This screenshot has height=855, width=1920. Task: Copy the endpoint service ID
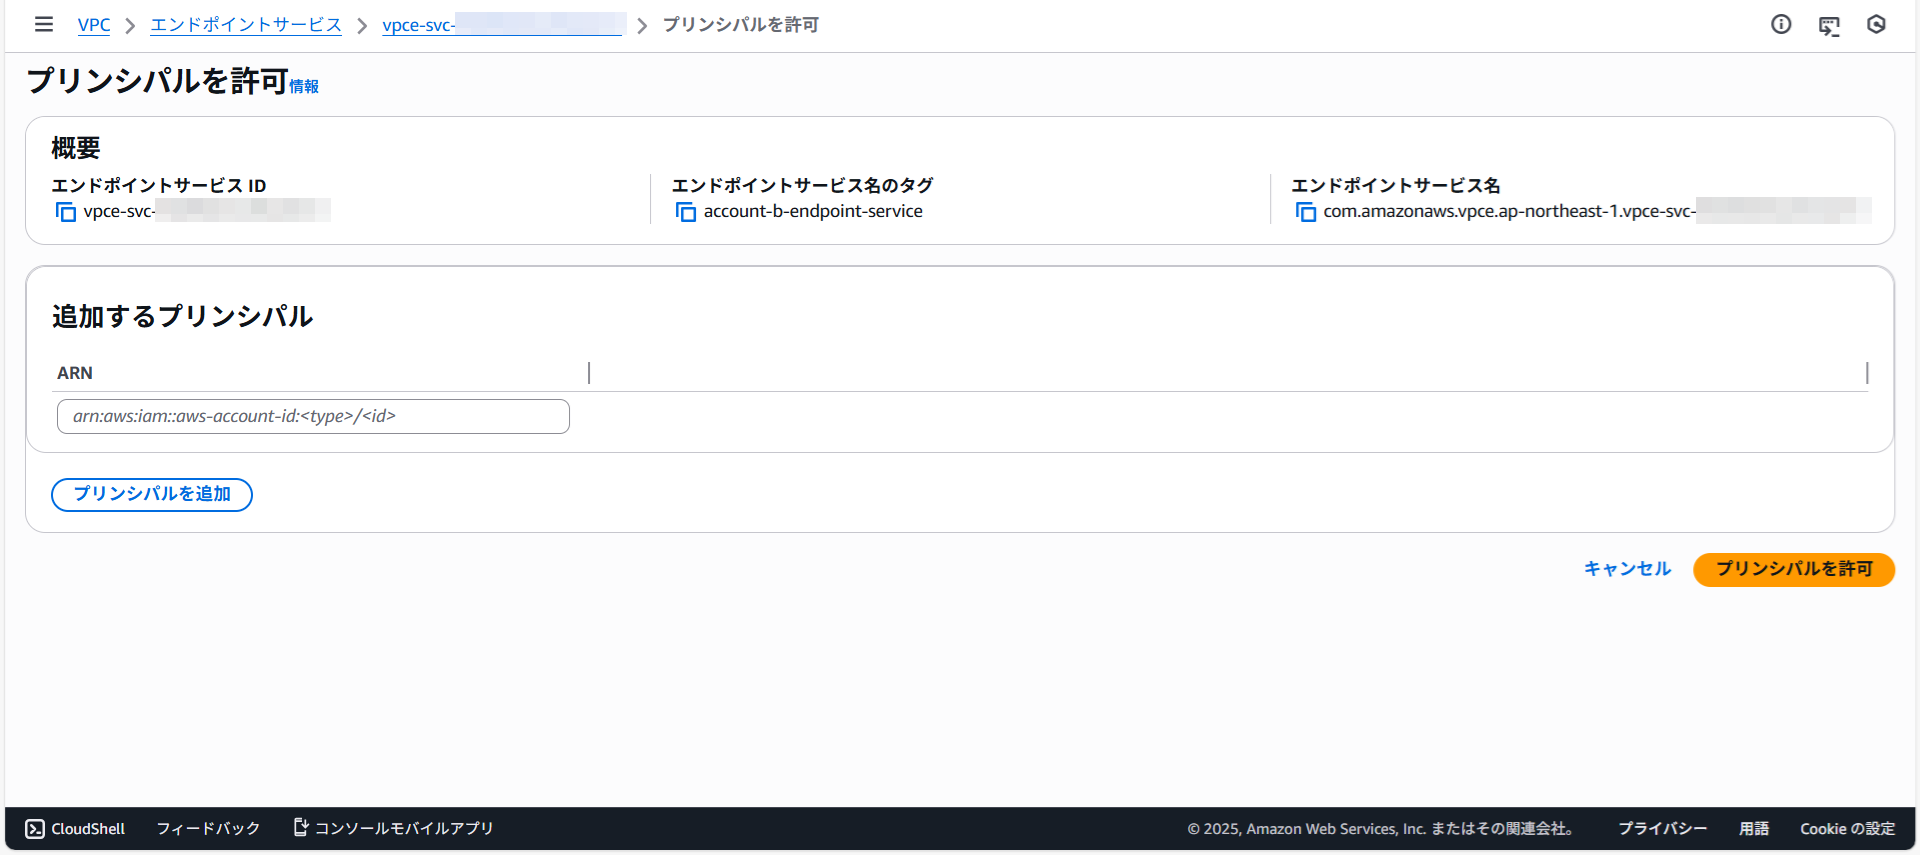tap(66, 212)
